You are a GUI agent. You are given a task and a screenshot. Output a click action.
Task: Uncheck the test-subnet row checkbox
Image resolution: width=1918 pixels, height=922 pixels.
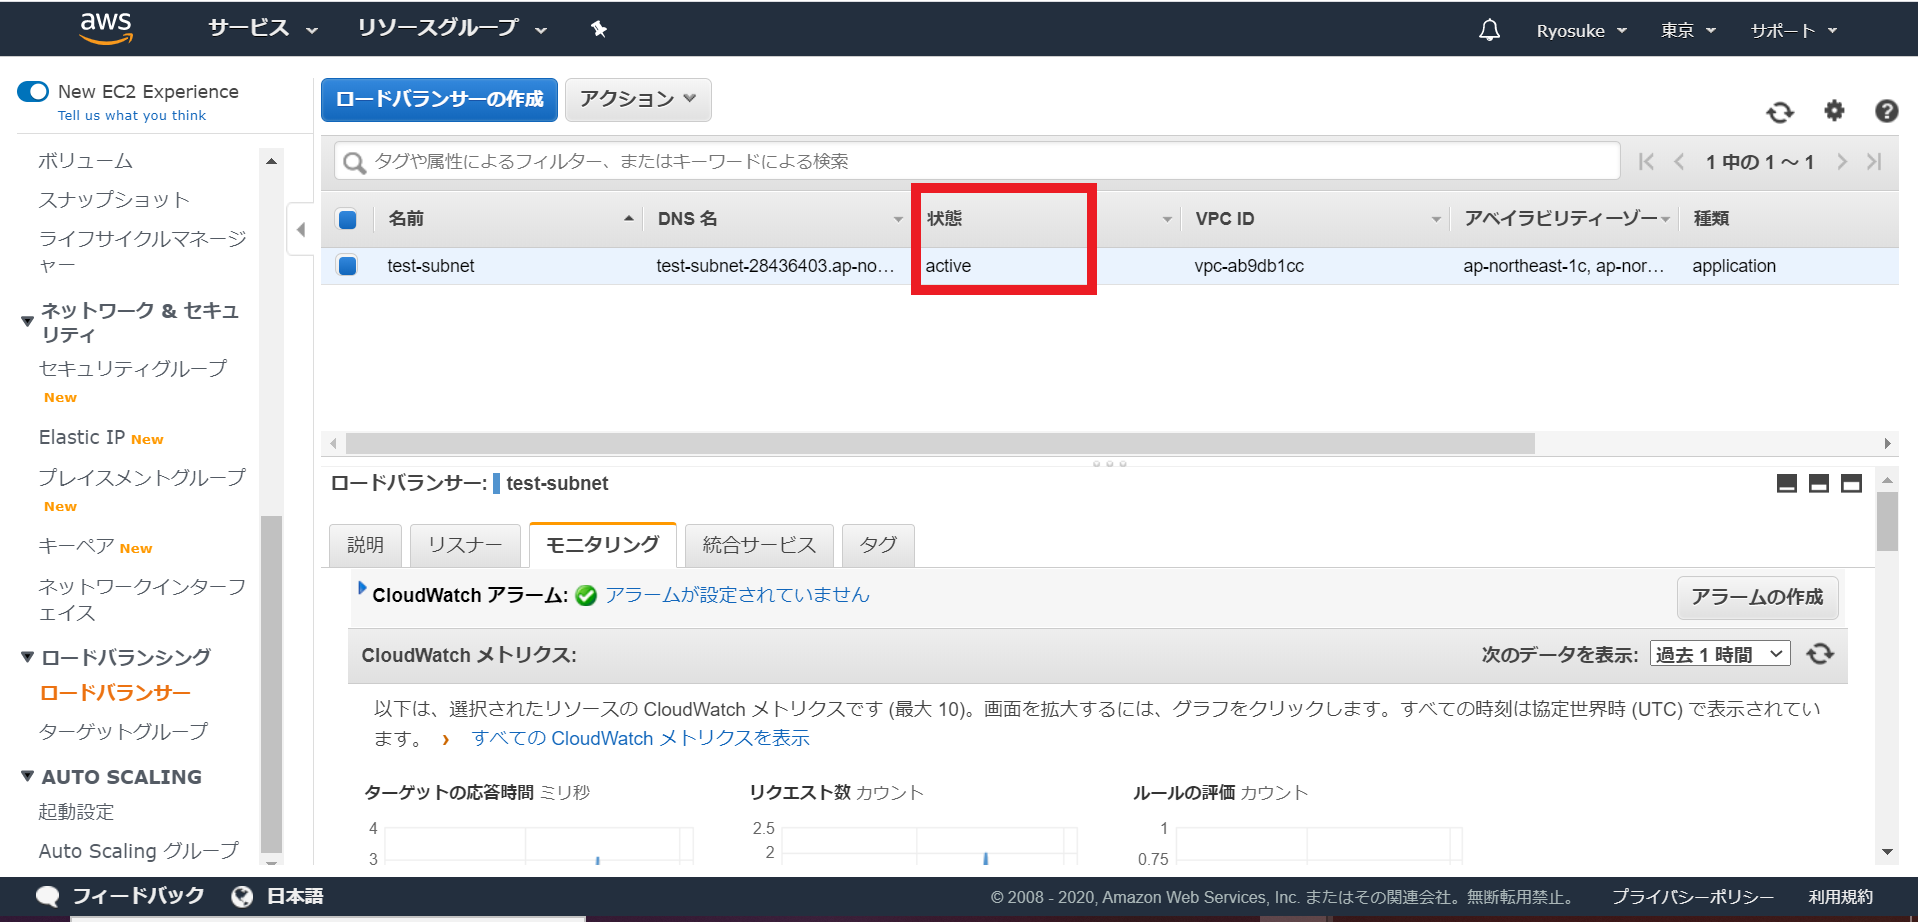point(347,266)
